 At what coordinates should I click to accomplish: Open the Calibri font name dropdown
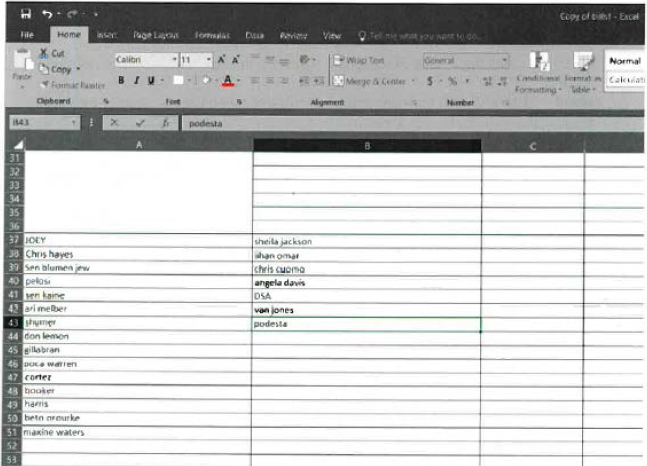click(173, 60)
